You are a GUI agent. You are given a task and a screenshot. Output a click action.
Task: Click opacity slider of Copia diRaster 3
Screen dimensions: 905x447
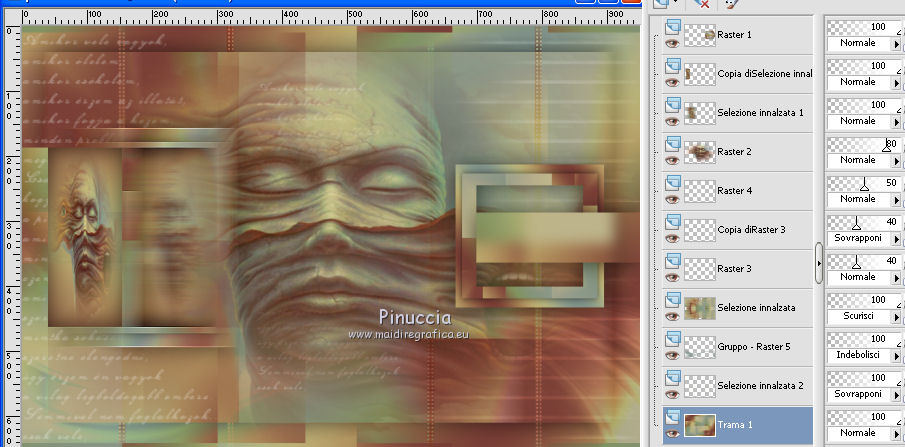[864, 222]
